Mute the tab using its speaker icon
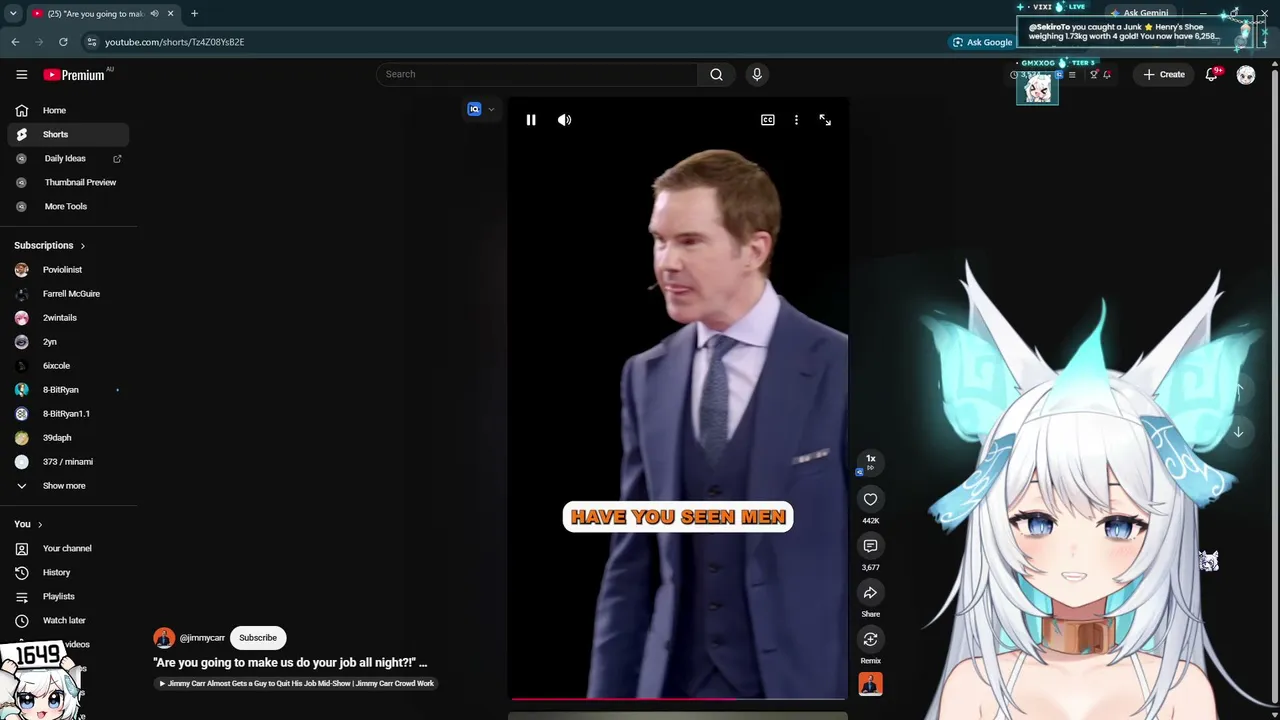This screenshot has width=1280, height=720. pyautogui.click(x=154, y=14)
